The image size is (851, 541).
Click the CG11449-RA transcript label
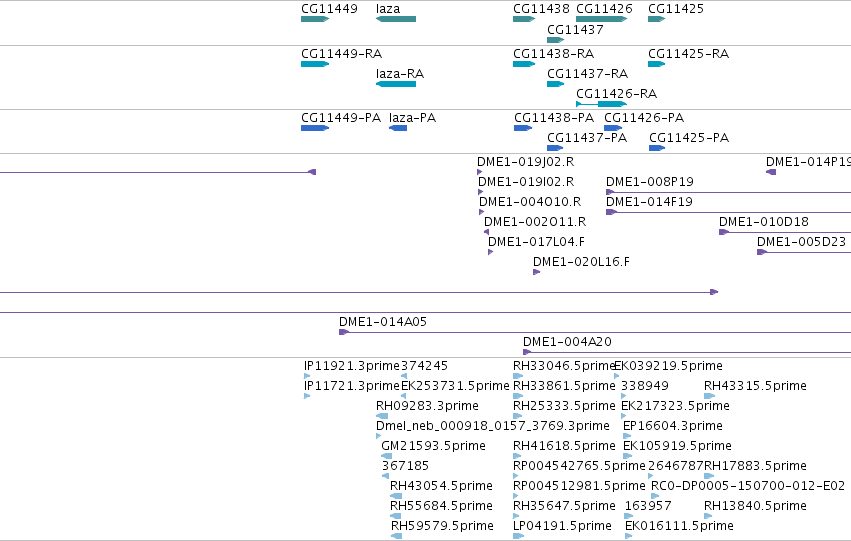coord(341,54)
